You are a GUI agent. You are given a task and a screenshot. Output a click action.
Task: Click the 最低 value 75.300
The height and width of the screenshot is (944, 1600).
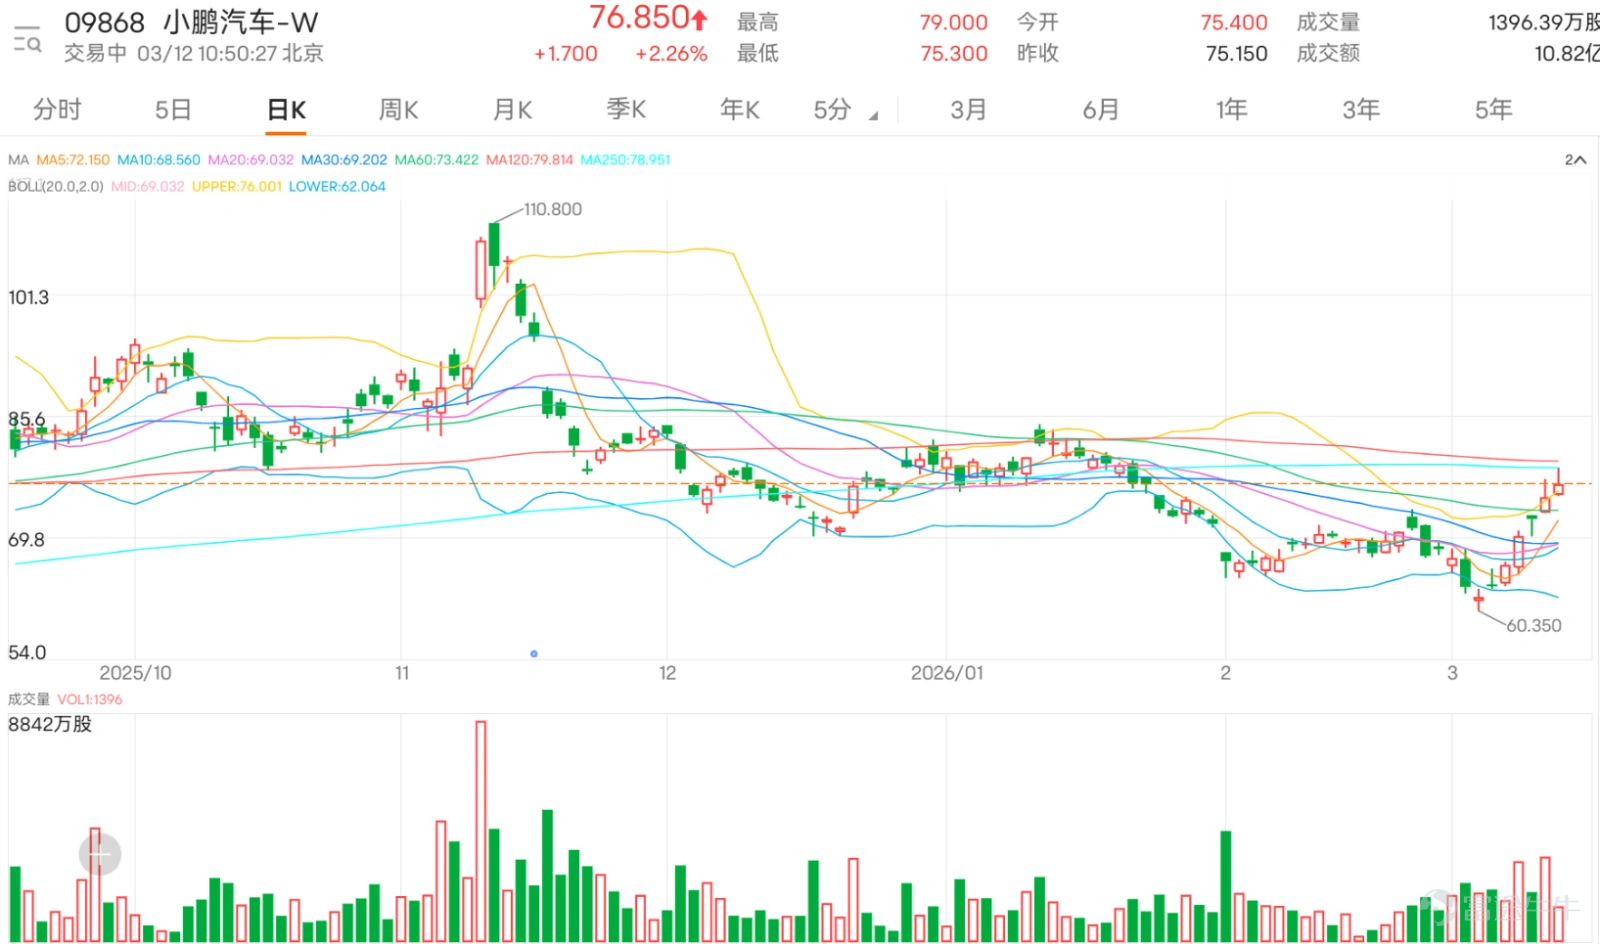point(954,54)
